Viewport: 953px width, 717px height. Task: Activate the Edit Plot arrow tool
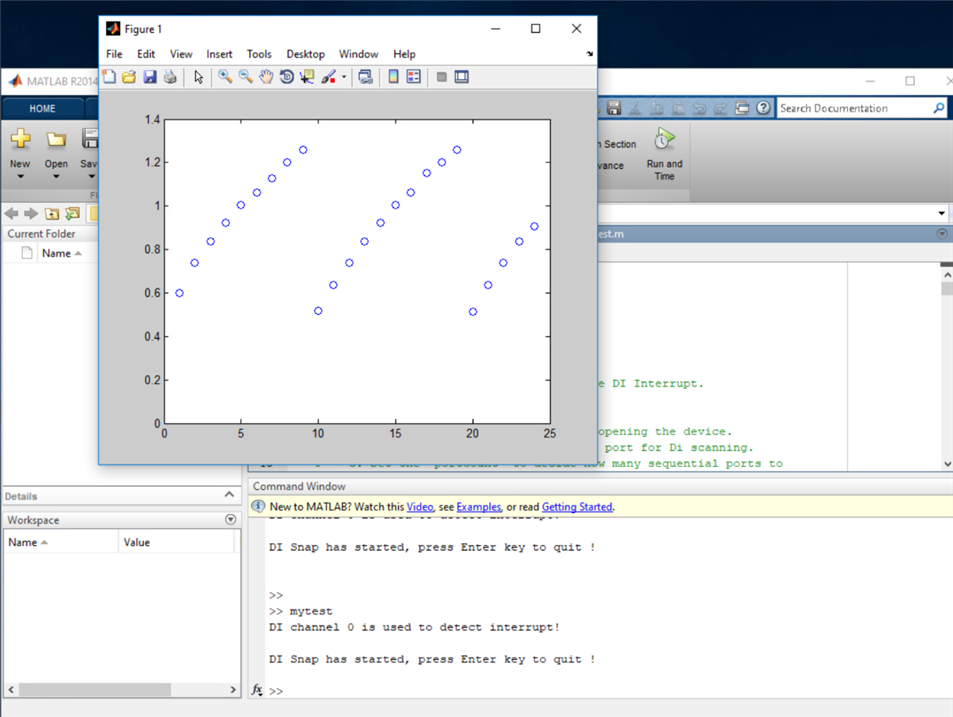tap(198, 77)
